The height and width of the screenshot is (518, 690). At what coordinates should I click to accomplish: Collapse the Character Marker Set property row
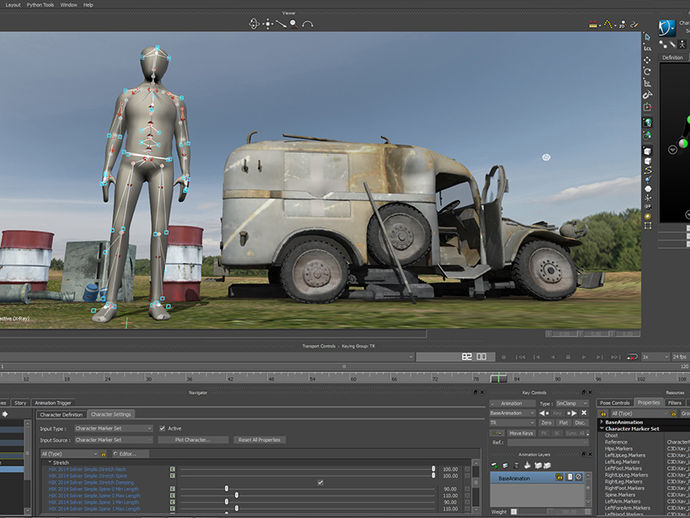click(602, 428)
